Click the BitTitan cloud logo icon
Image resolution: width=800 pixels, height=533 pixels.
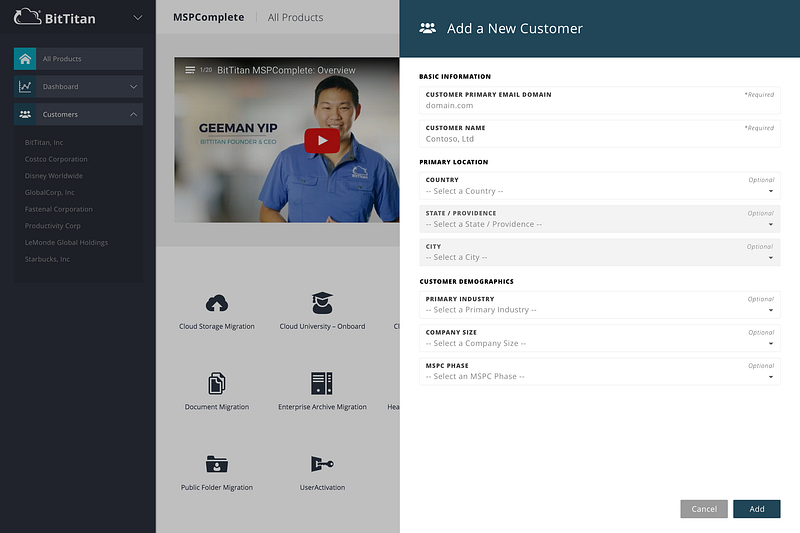[28, 16]
